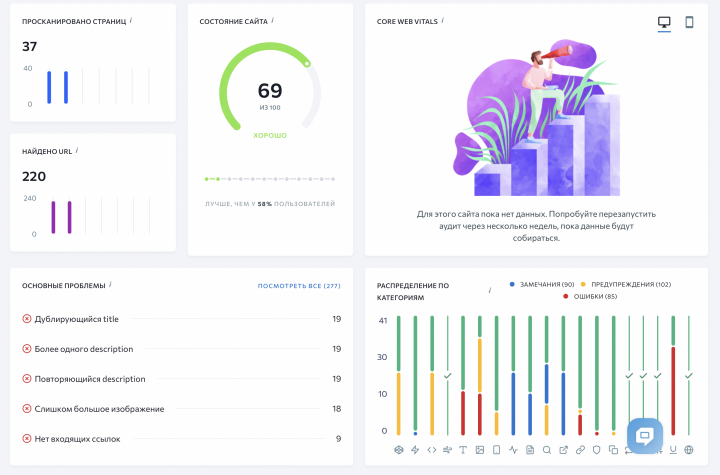Select the cube category icon under chart

pyautogui.click(x=399, y=450)
